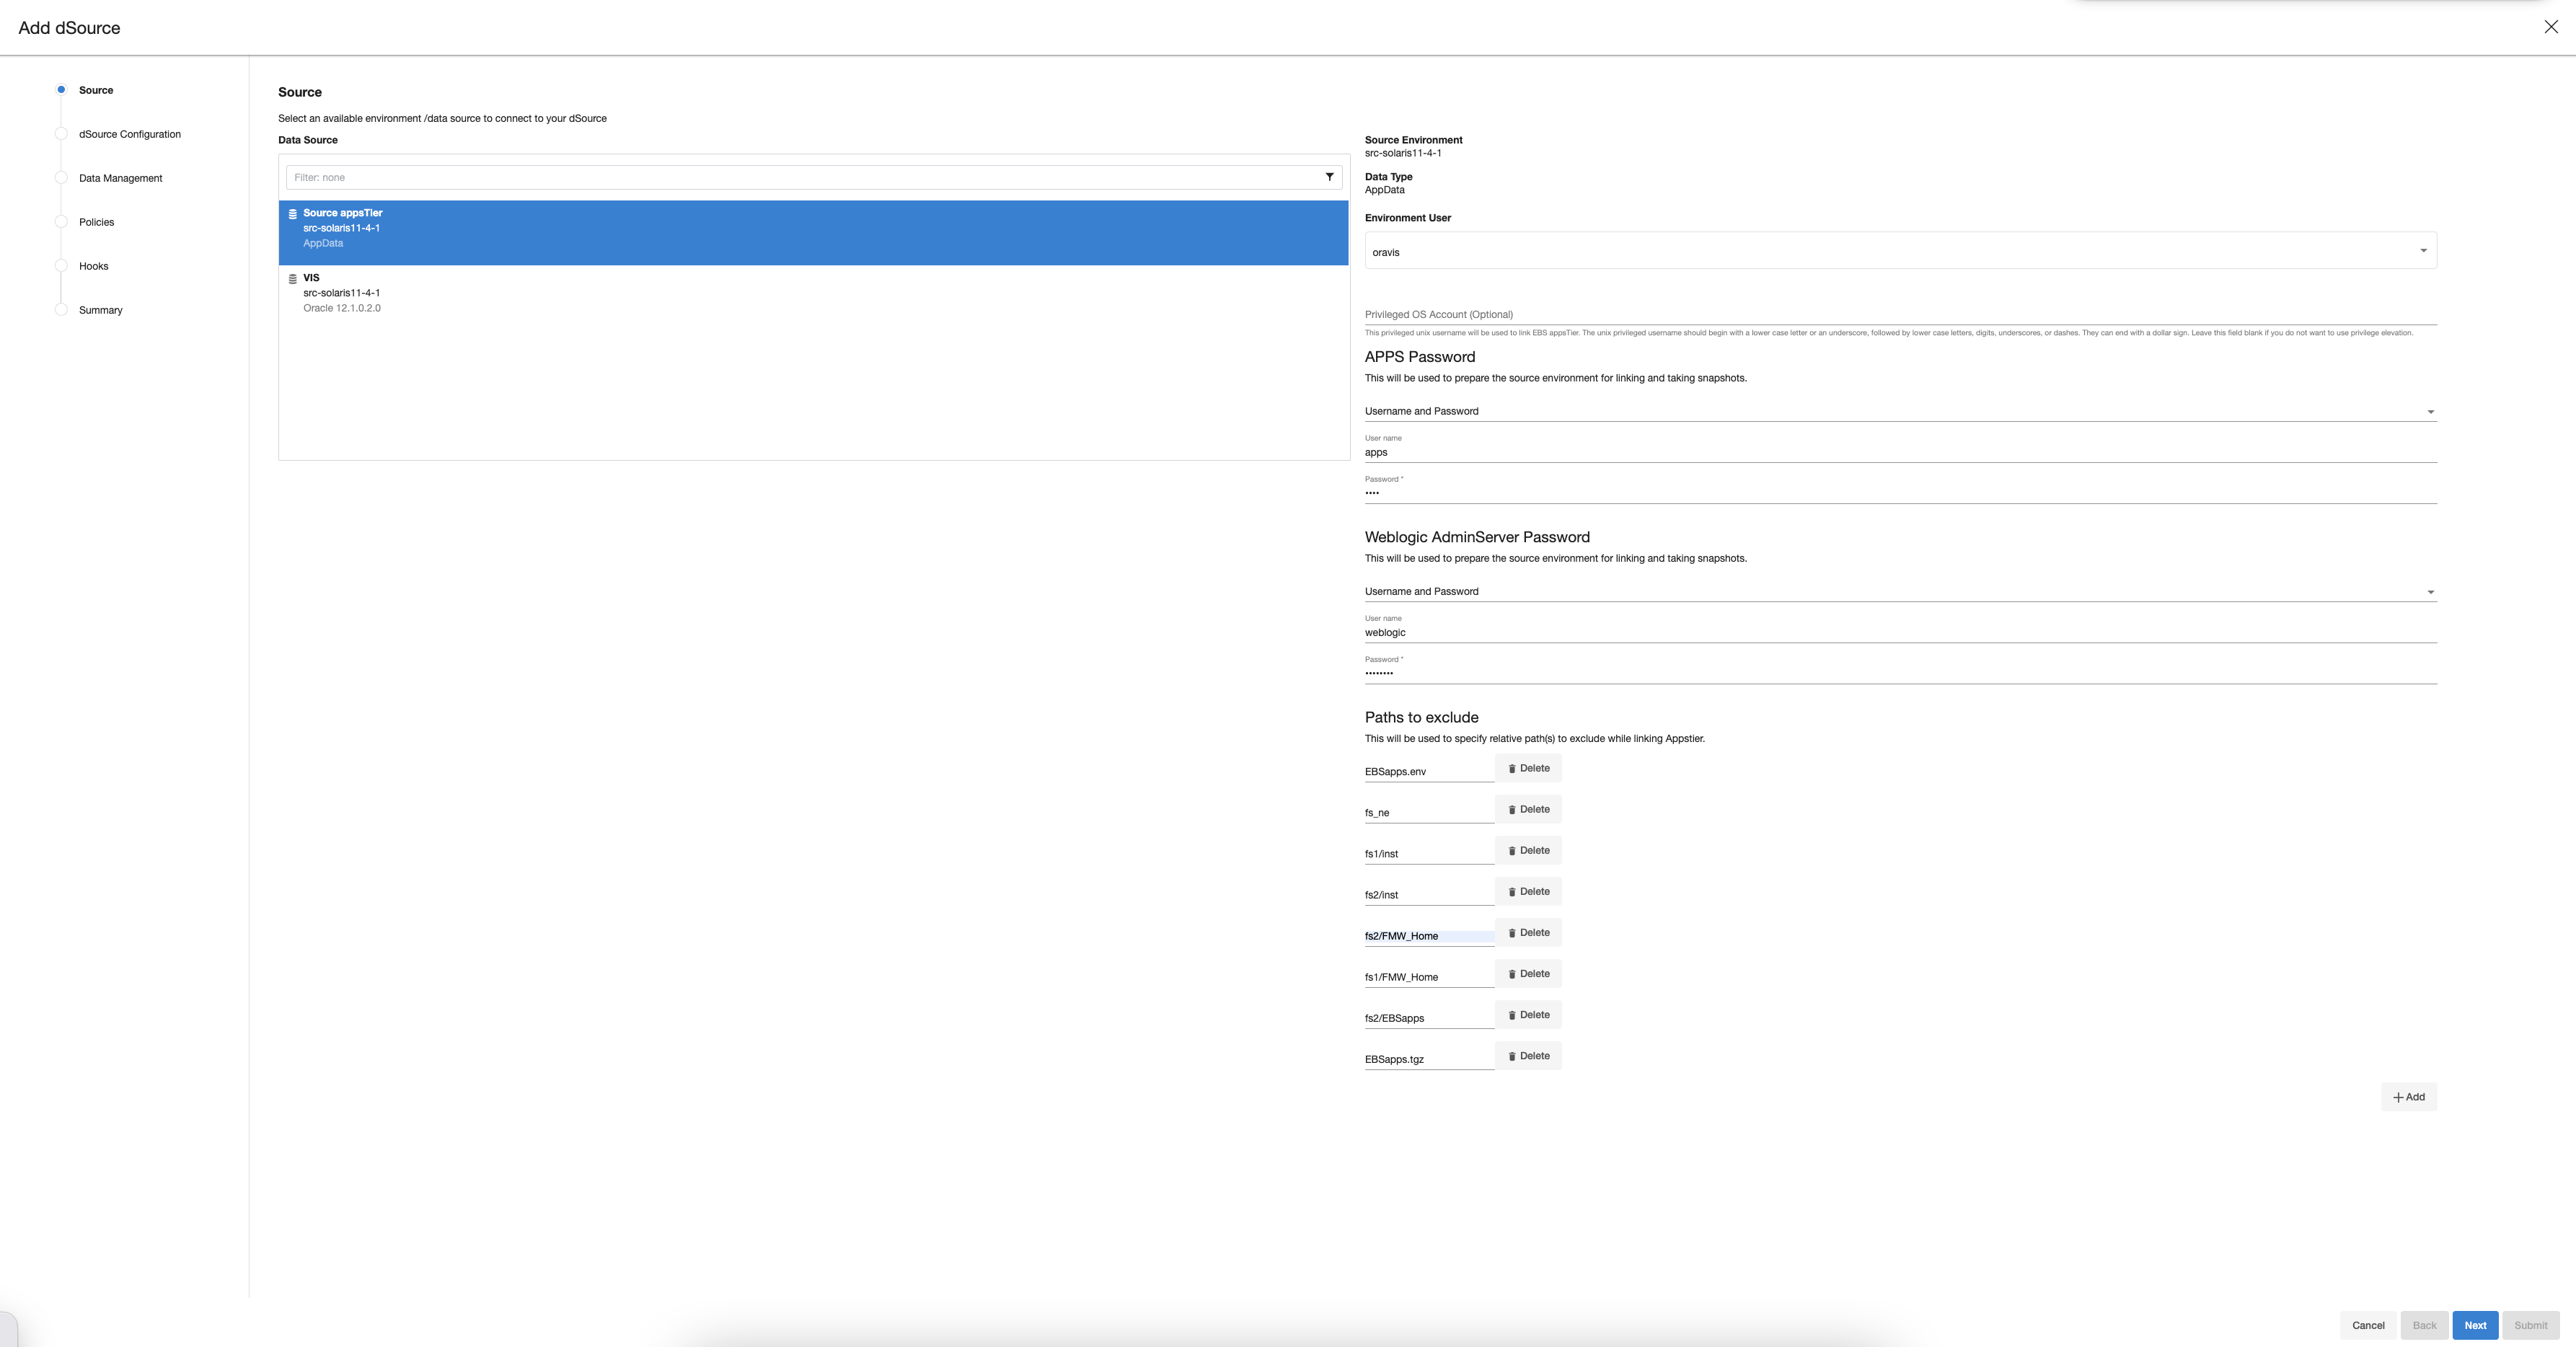
Task: Click the Next button
Action: [x=2475, y=1325]
